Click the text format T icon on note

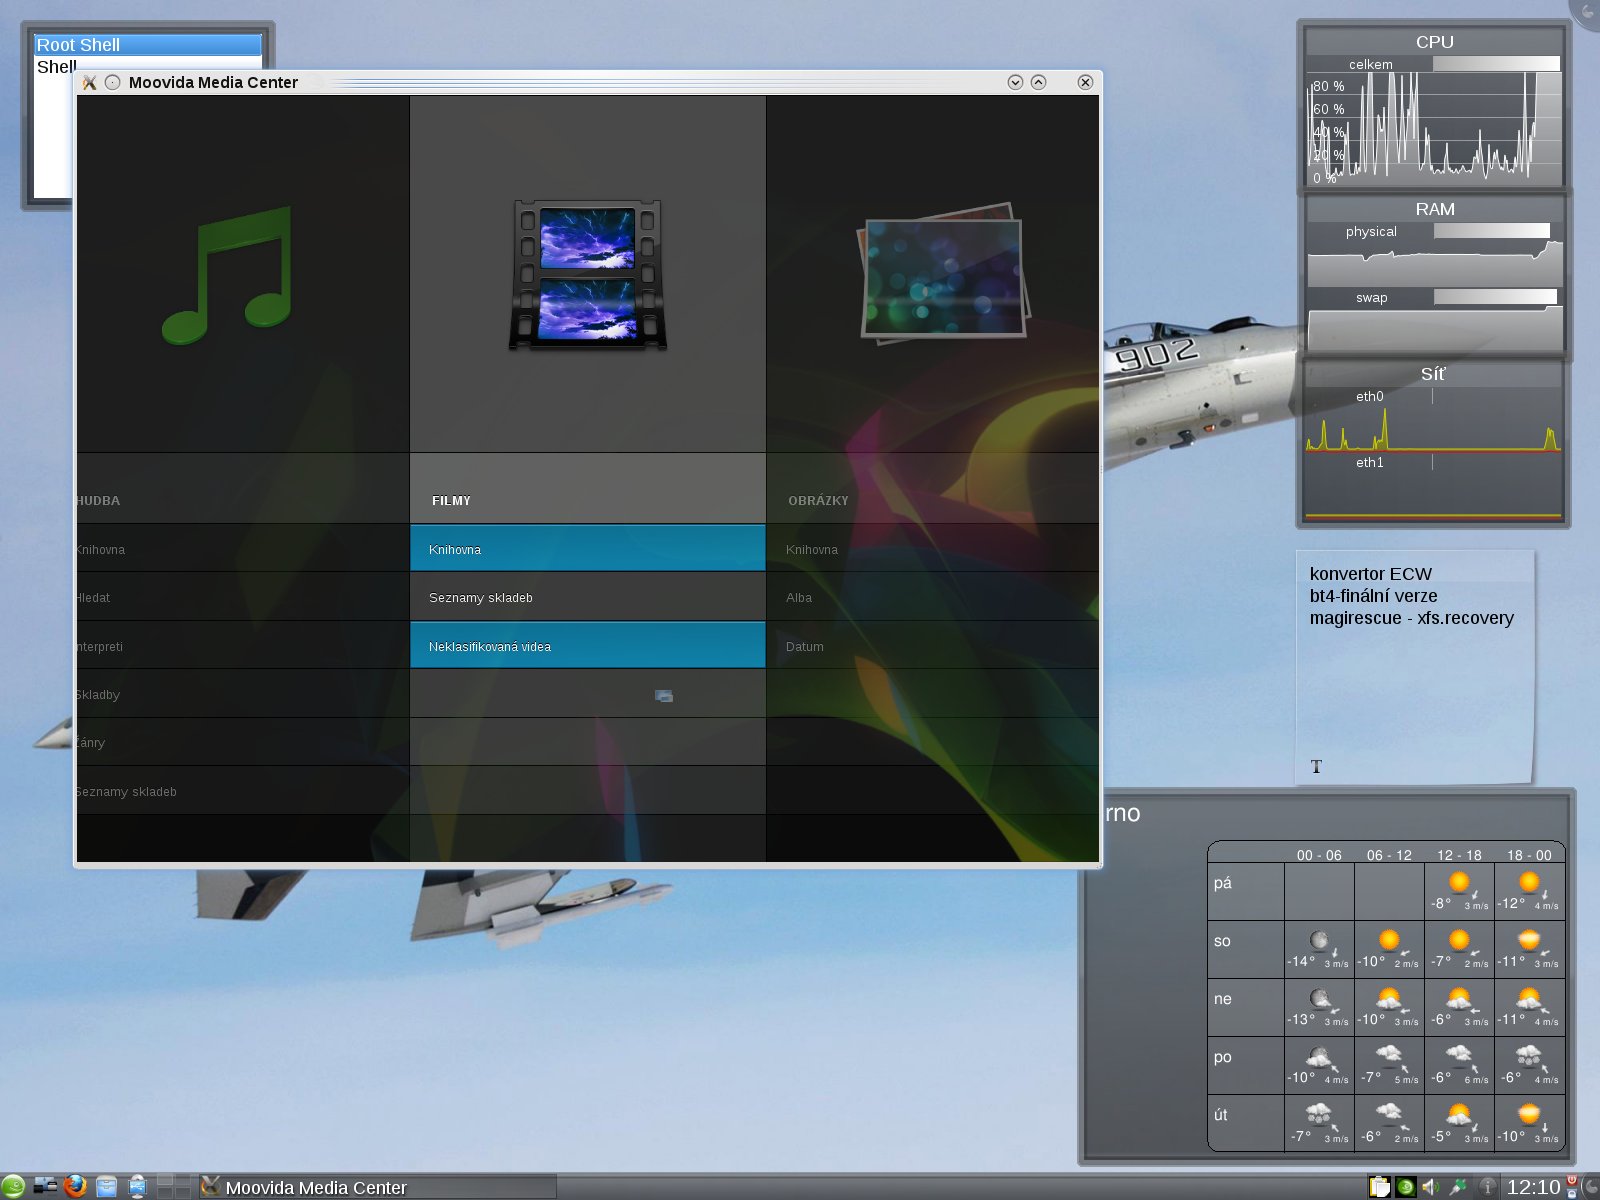point(1316,767)
